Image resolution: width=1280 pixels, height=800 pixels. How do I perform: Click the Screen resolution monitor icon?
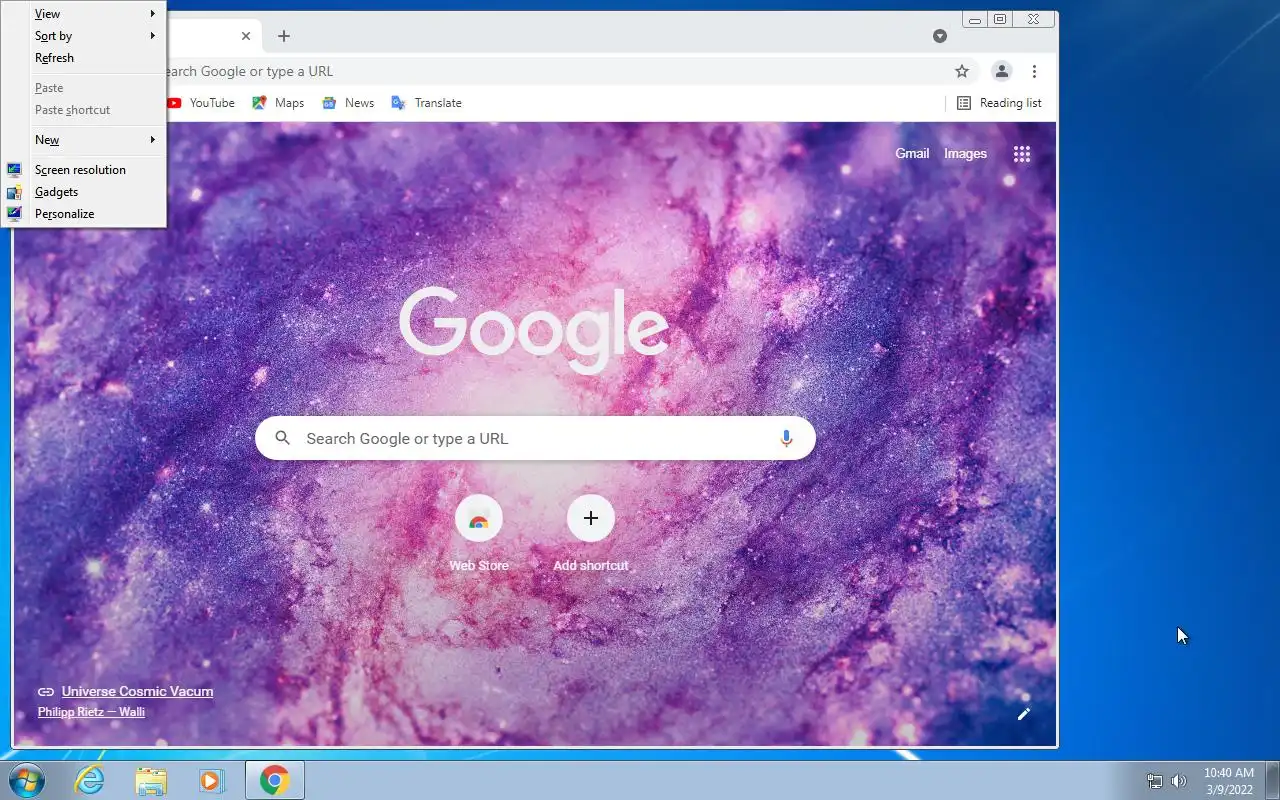pos(14,170)
